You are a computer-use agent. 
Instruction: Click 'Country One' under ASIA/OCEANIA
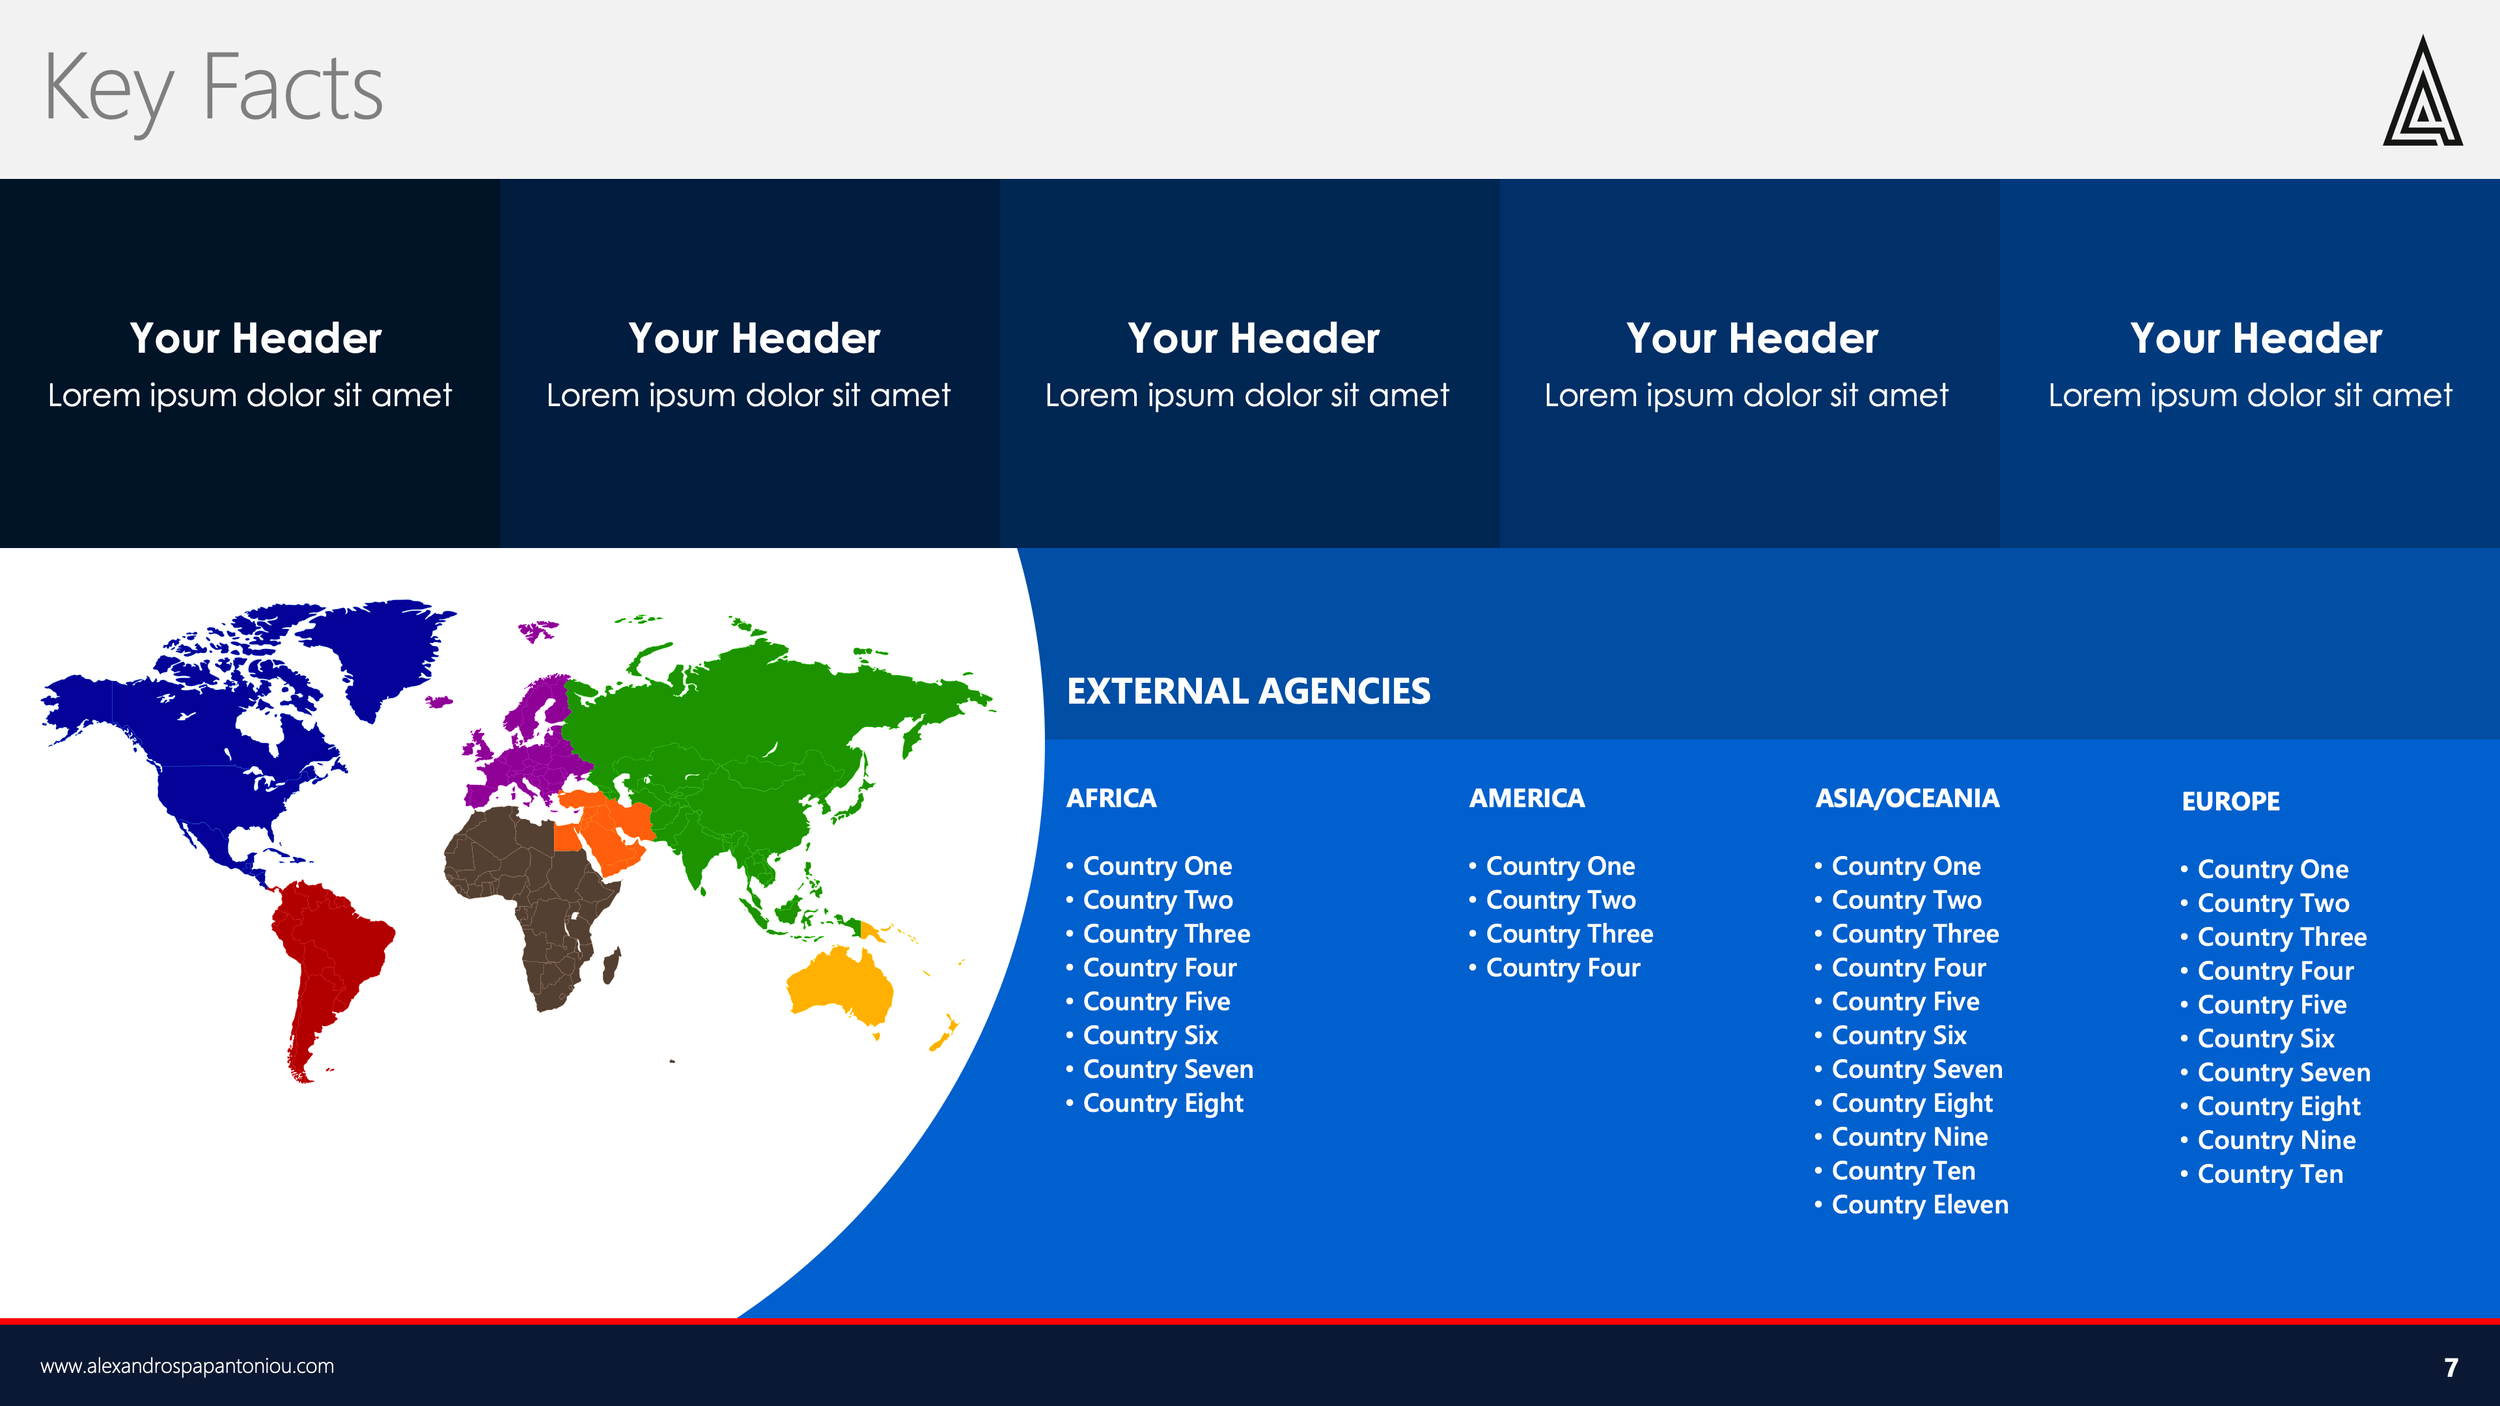1906,866
